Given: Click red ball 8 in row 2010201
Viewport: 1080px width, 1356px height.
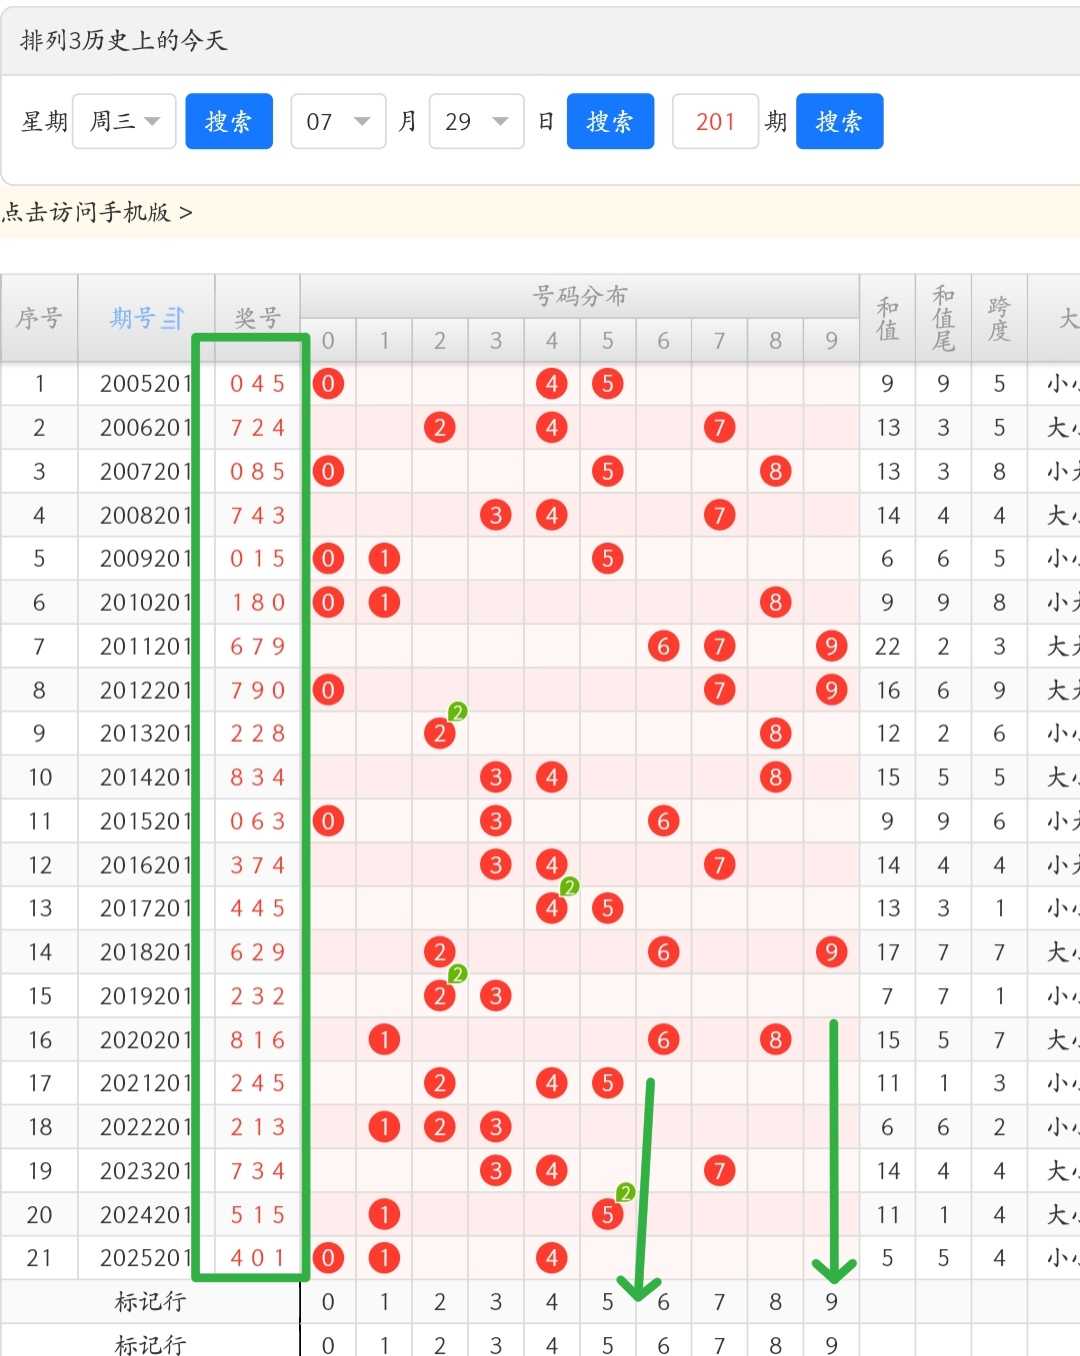Looking at the screenshot, I should click(x=775, y=603).
